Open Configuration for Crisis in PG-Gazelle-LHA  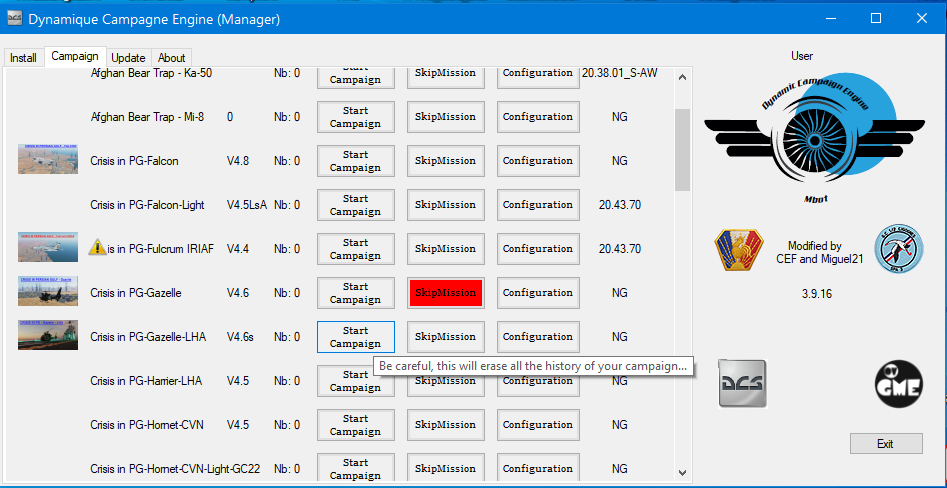tap(538, 337)
